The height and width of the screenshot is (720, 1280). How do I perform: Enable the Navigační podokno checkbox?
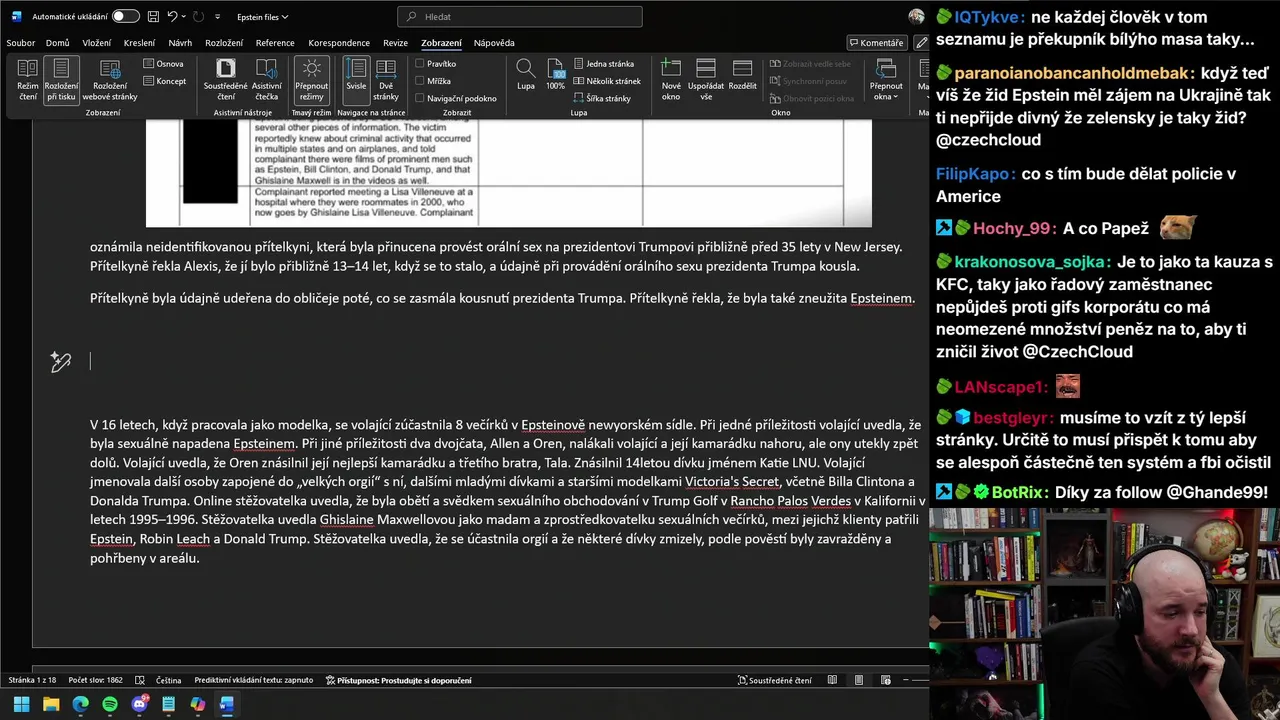pyautogui.click(x=456, y=98)
